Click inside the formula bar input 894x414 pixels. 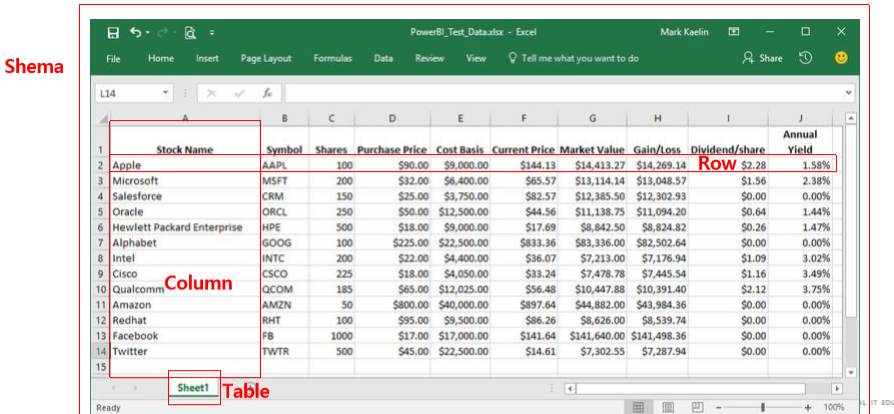(x=564, y=93)
